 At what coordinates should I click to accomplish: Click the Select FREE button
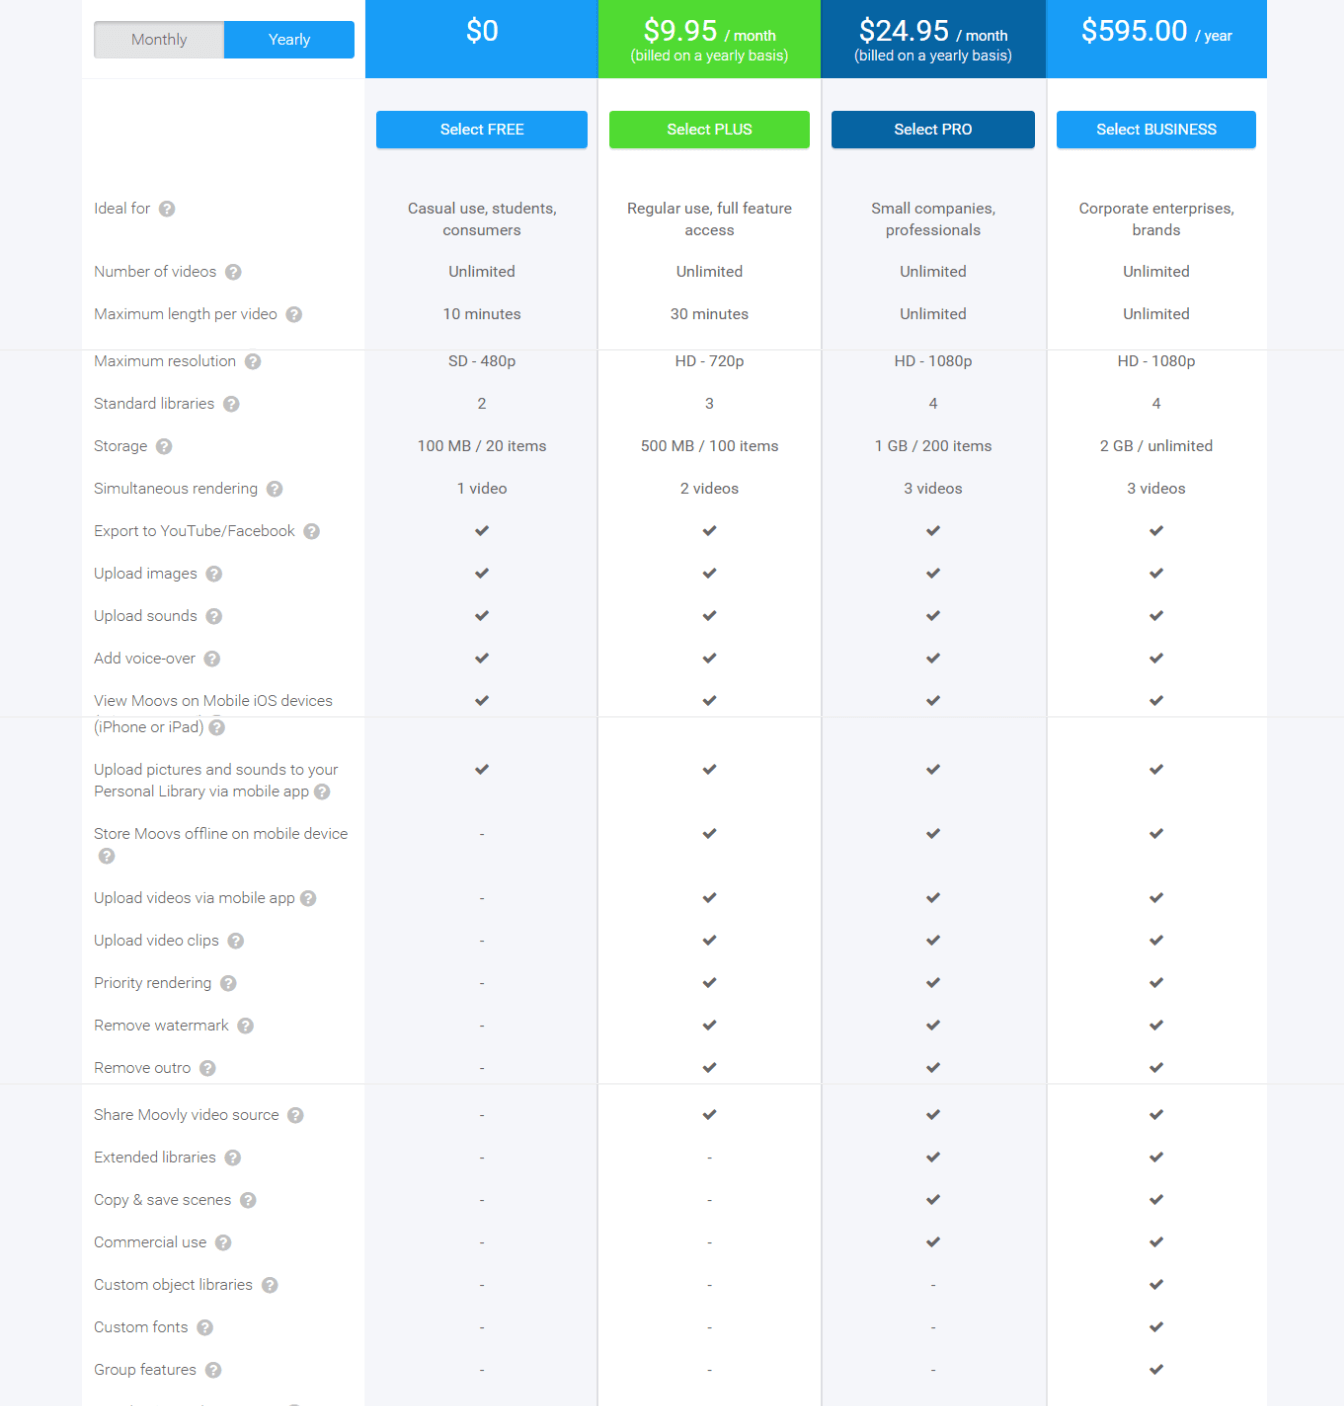482,129
